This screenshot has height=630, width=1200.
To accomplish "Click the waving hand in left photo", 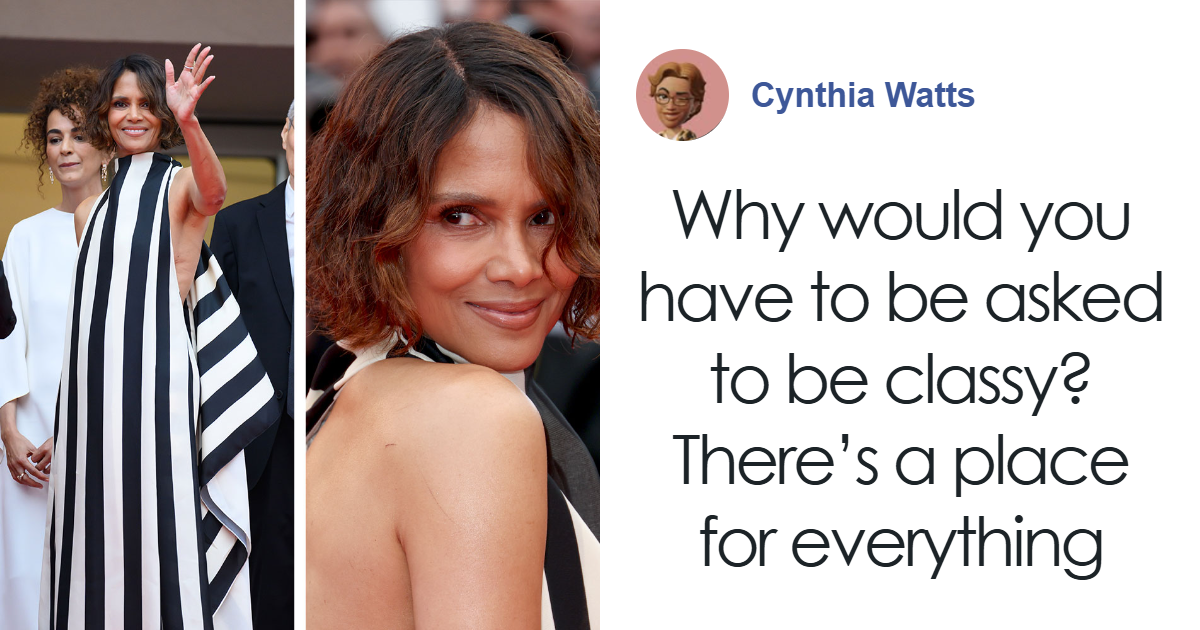I will pos(188,83).
